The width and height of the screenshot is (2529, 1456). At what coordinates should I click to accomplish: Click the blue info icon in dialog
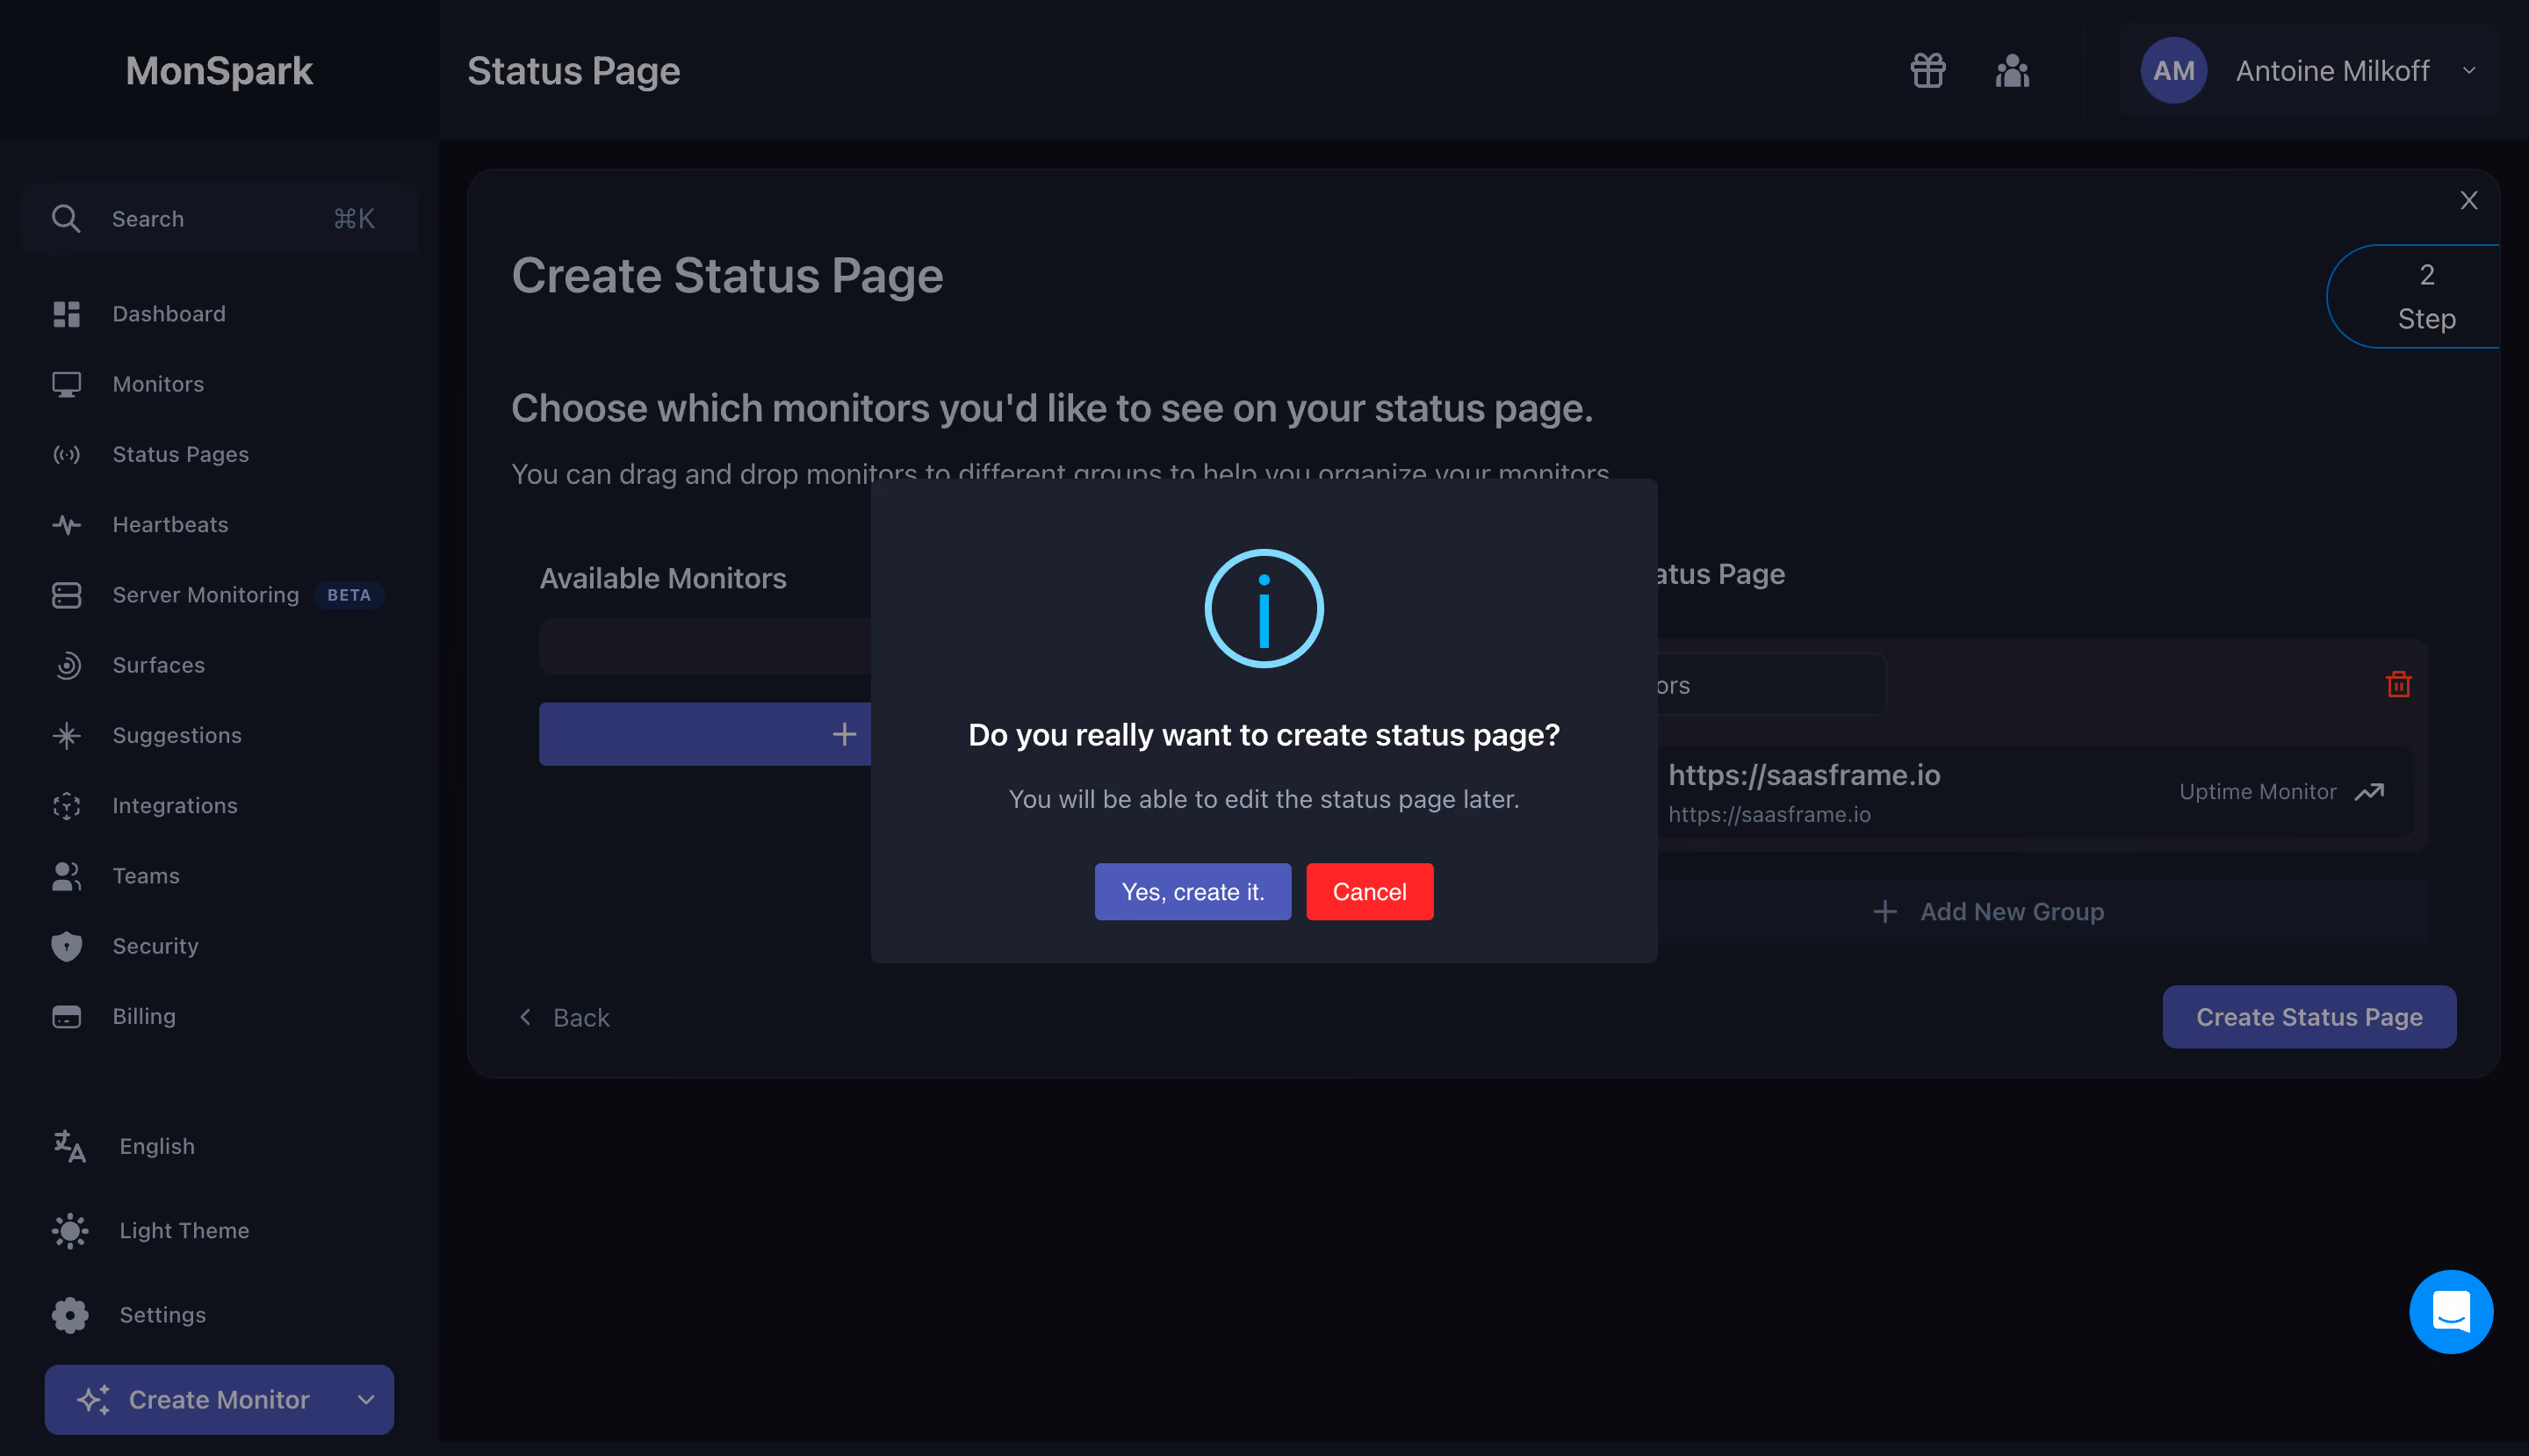[1264, 609]
